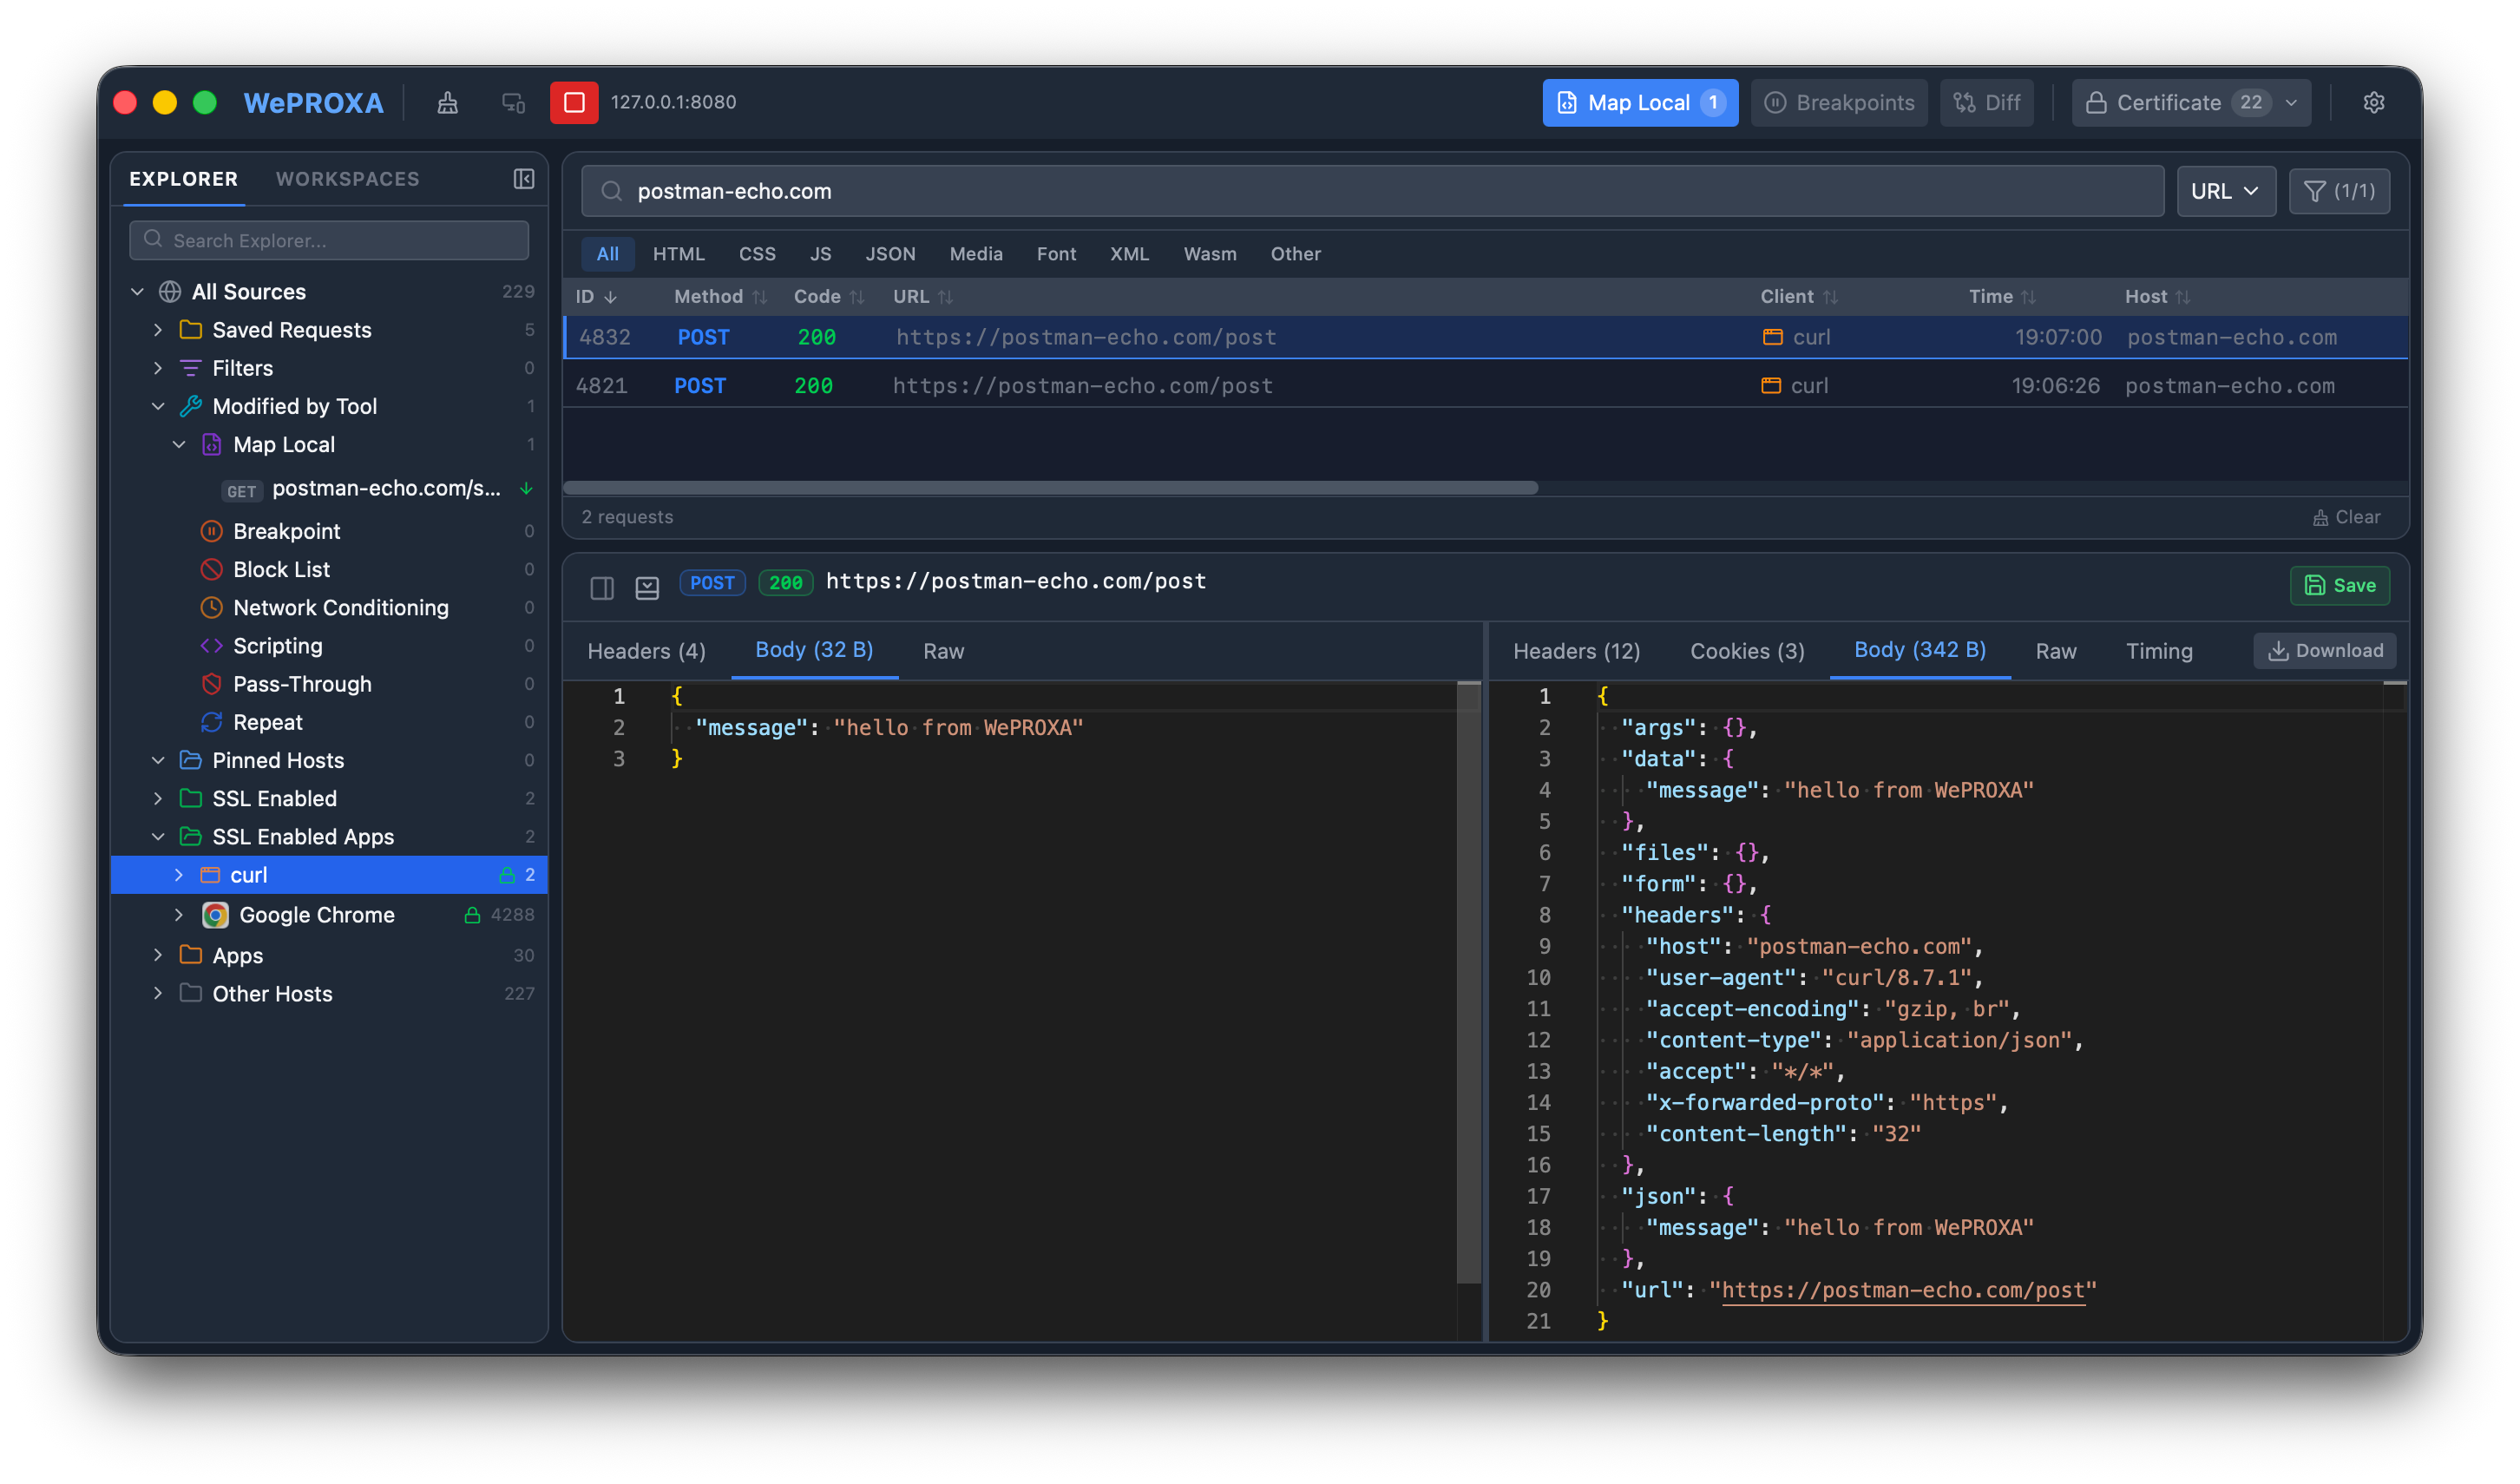
Task: Click Clear in the request list footer
Action: coord(2346,518)
